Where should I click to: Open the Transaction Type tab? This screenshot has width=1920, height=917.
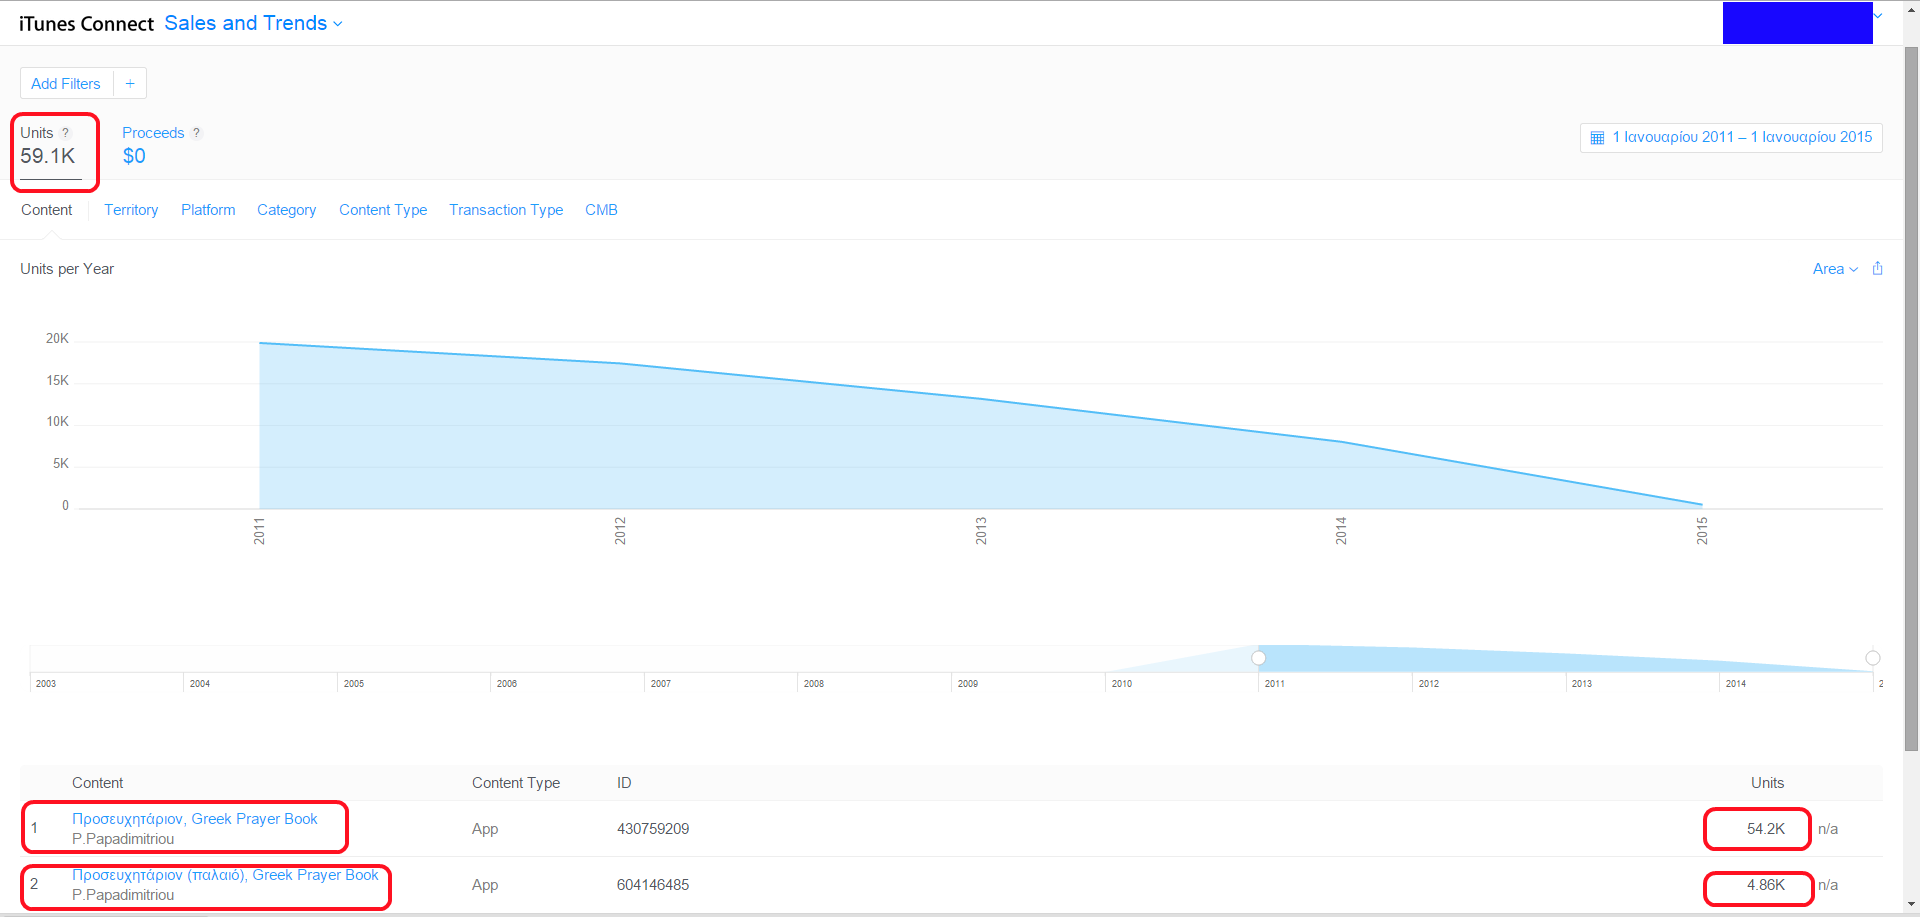[506, 210]
